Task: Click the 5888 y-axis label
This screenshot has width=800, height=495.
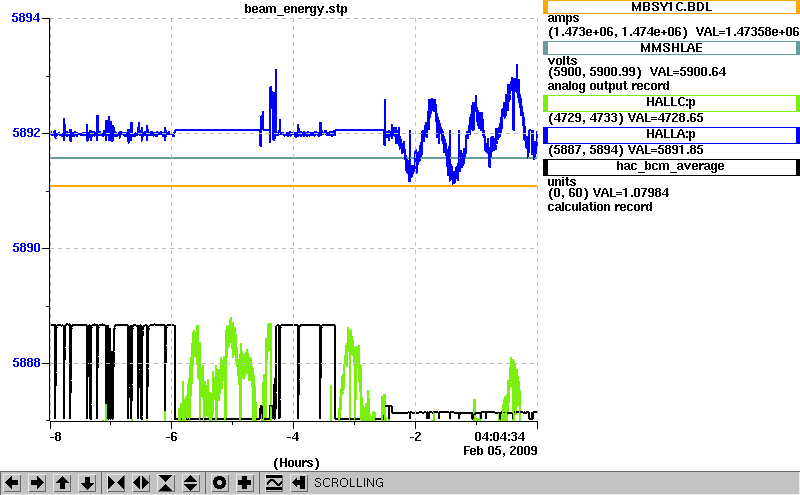Action: pos(26,363)
